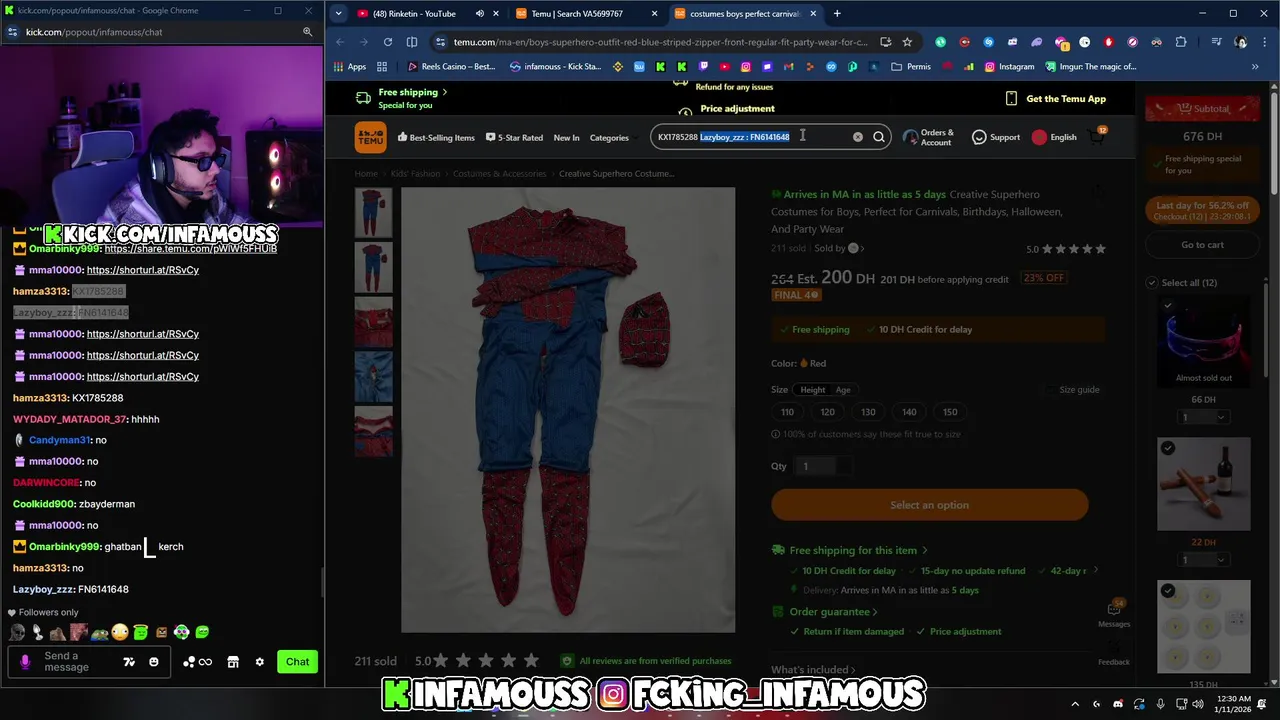
Task: Click the Temu logo home icon
Action: pyautogui.click(x=370, y=137)
